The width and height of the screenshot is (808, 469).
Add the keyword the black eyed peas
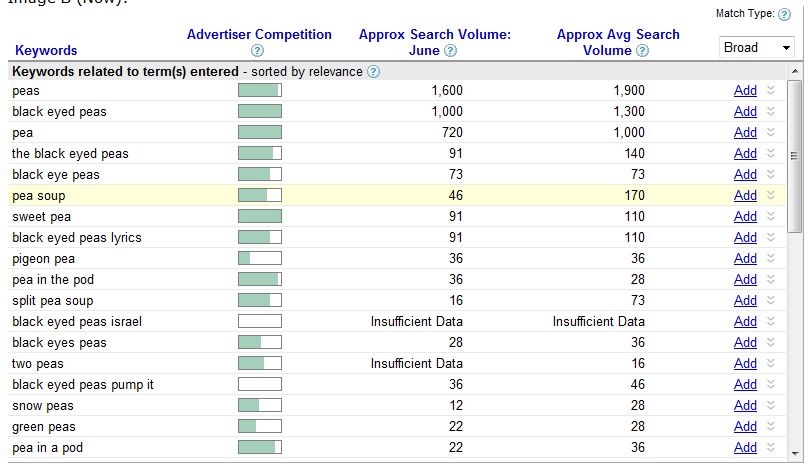[x=745, y=154]
